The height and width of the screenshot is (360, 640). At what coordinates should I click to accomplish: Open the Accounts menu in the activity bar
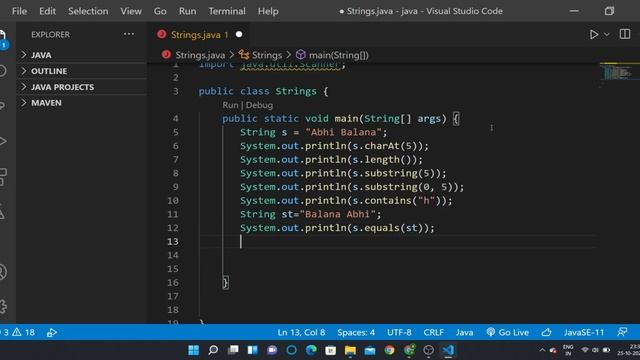(x=3, y=272)
